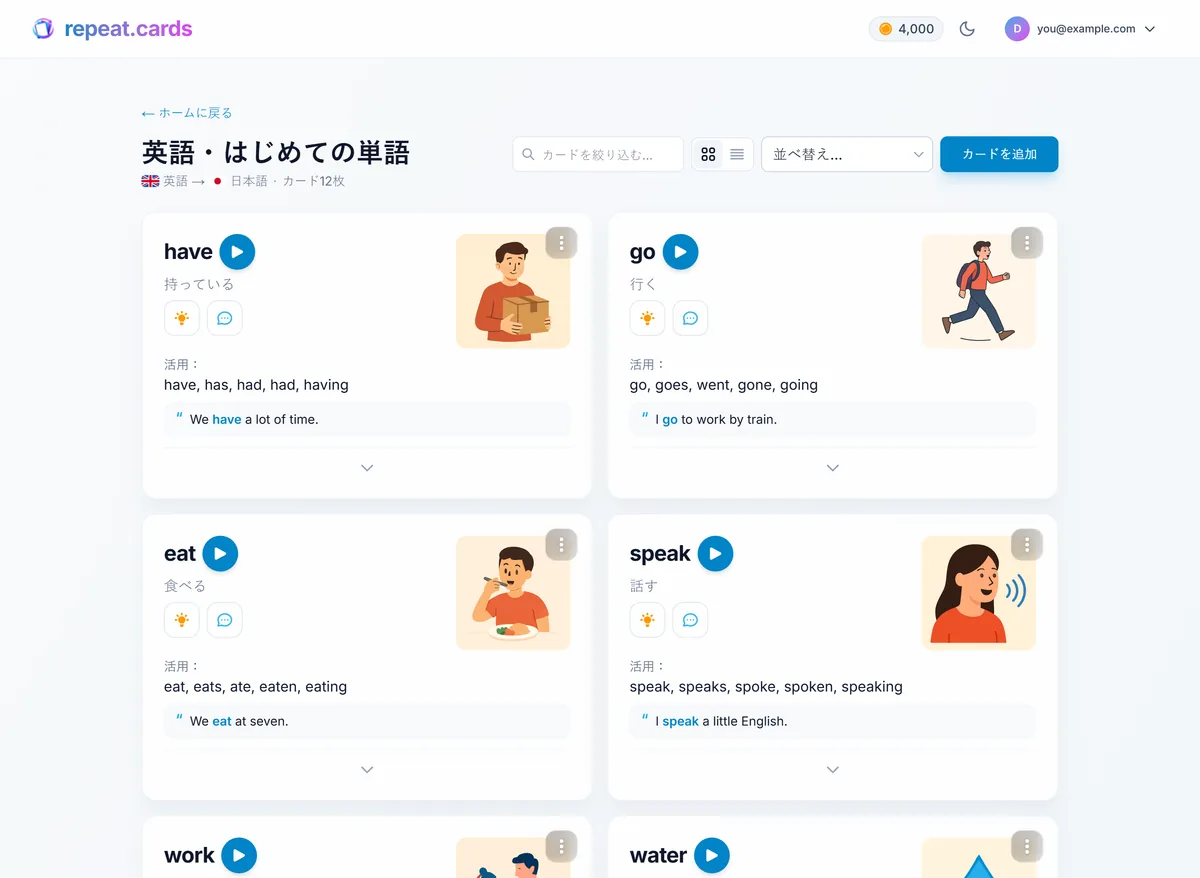
Task: Open the you@example.com account menu
Action: point(1081,29)
